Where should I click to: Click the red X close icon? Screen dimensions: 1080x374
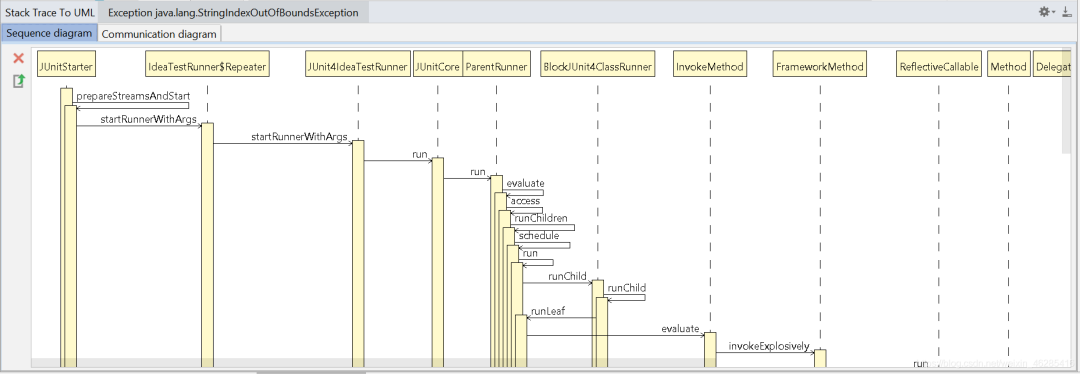coord(19,59)
